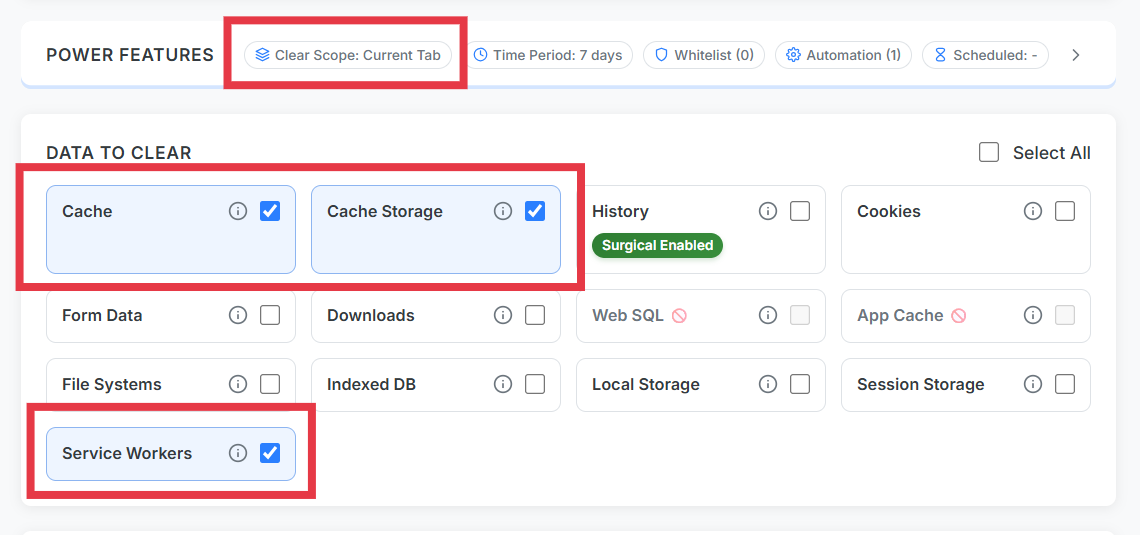The width and height of the screenshot is (1140, 535).
Task: Check the File Systems checkbox
Action: tap(270, 385)
